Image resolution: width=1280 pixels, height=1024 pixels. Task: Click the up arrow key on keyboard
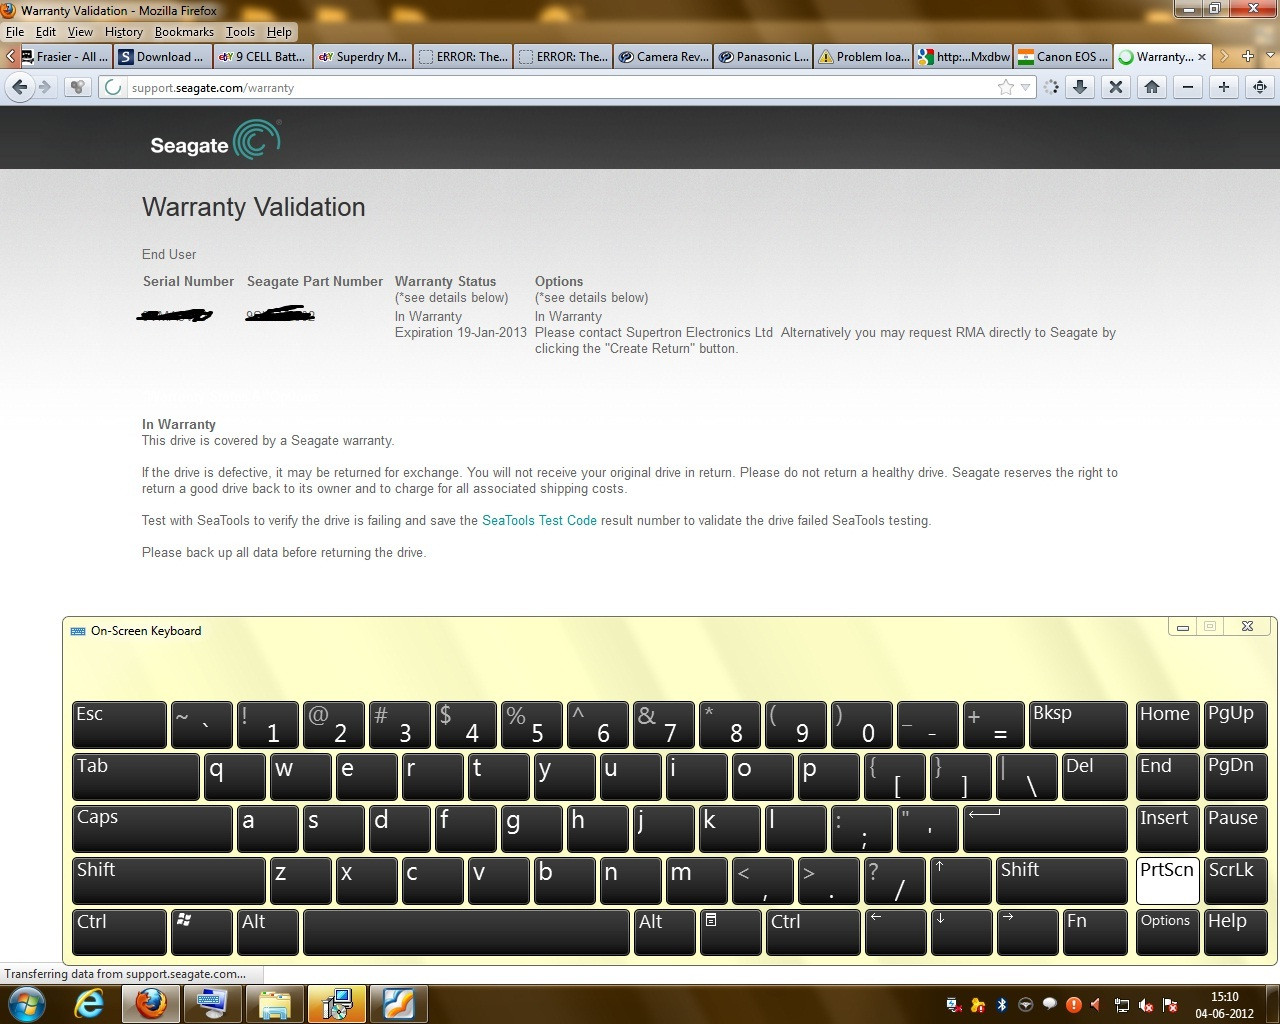pyautogui.click(x=961, y=881)
